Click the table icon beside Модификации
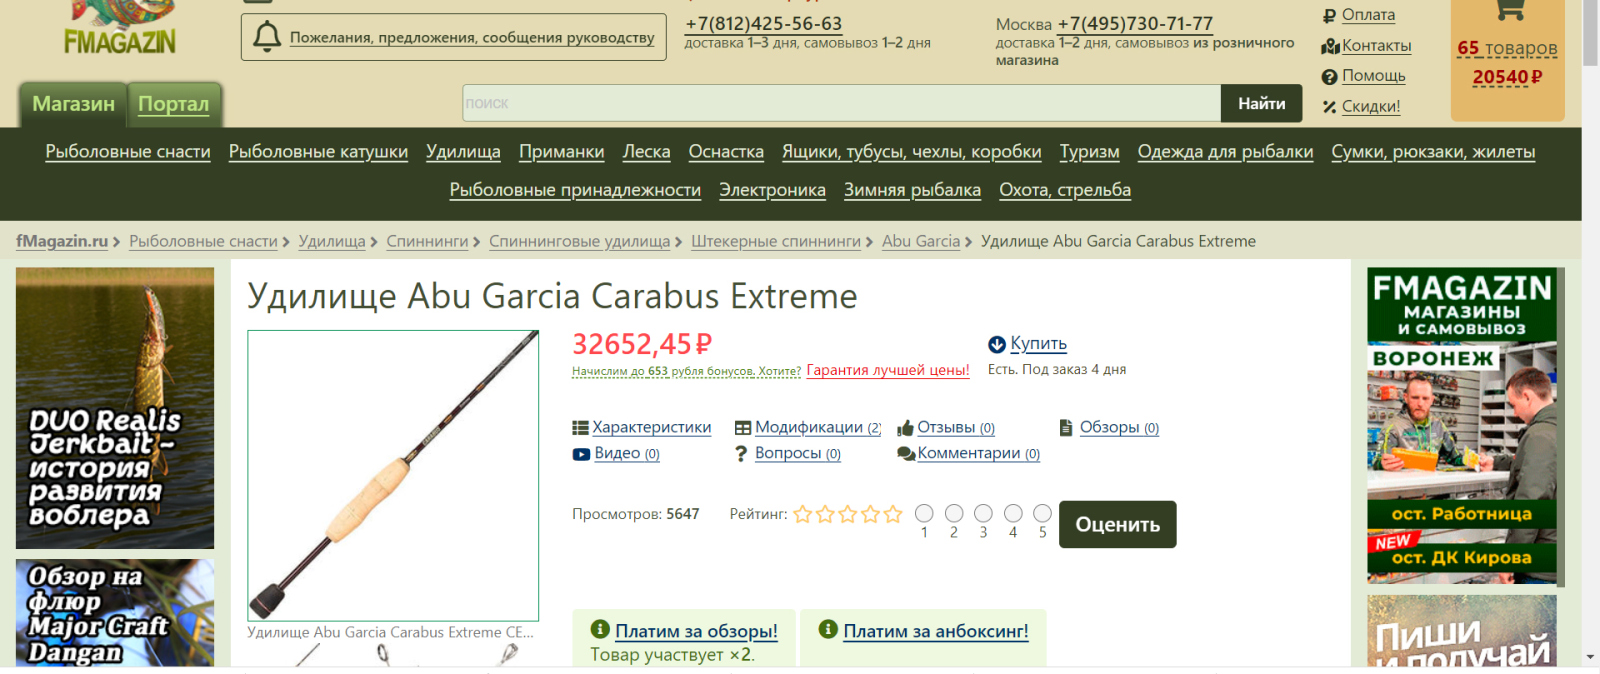 pos(743,428)
